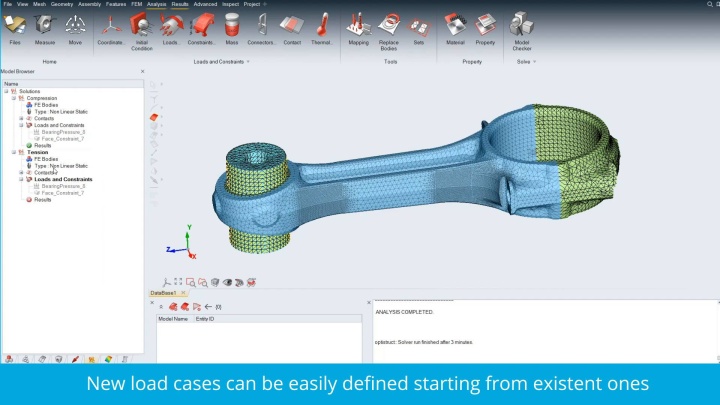Select Type : Non Linear Static under Tension

click(61, 166)
